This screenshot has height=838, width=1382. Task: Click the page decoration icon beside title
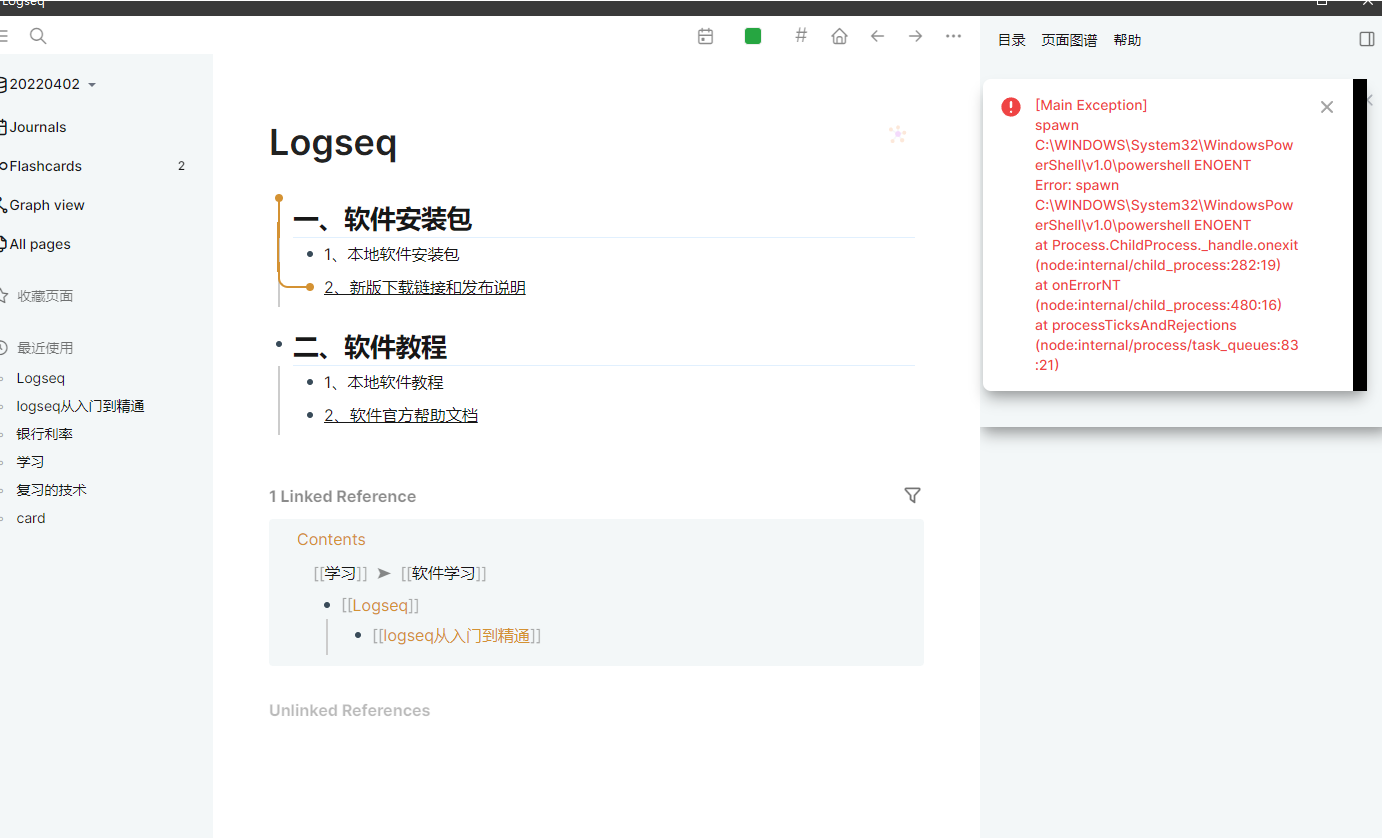click(897, 135)
